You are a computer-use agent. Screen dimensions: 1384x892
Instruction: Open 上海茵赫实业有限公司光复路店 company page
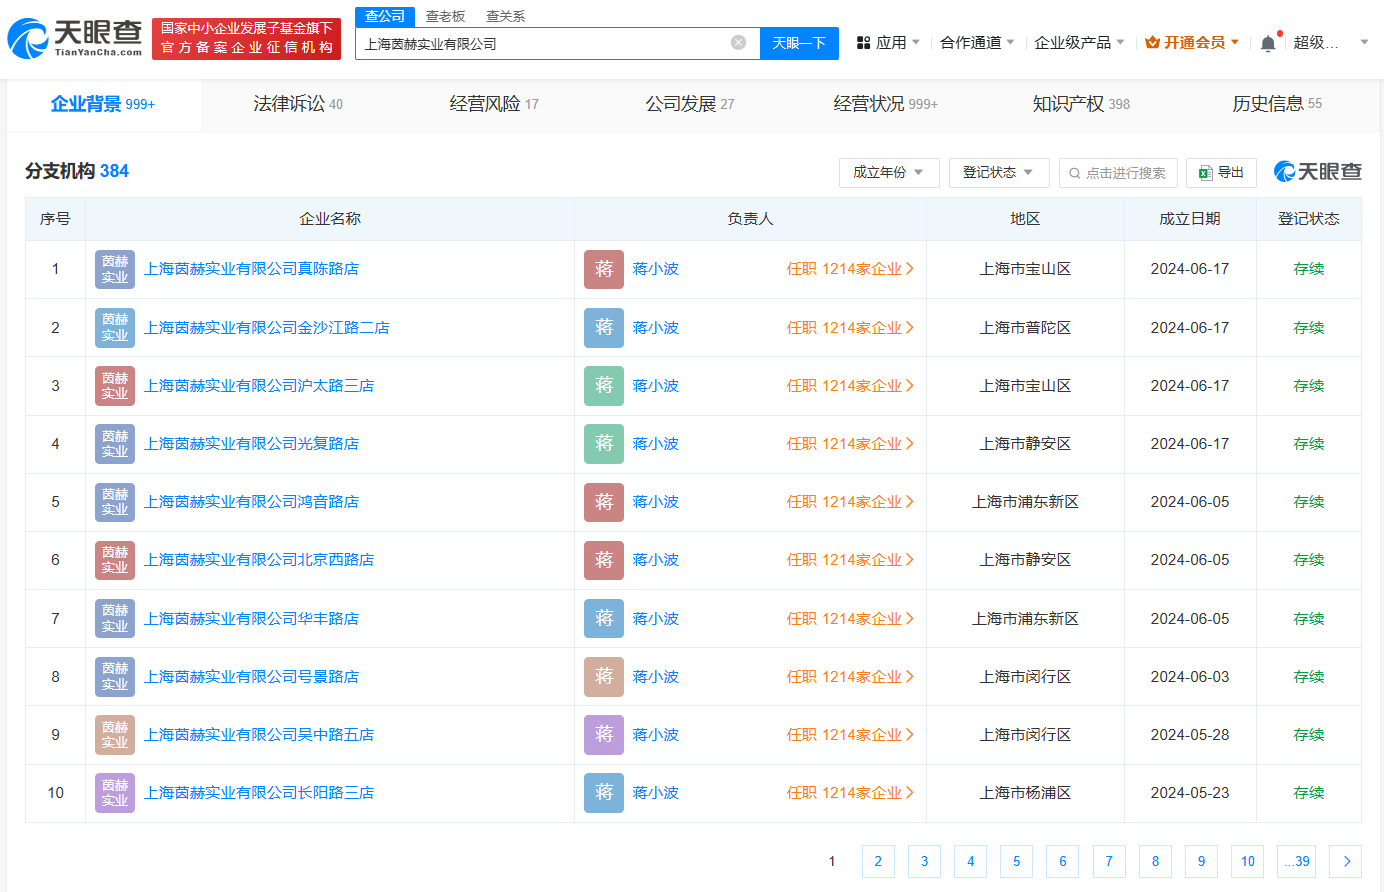tap(251, 444)
